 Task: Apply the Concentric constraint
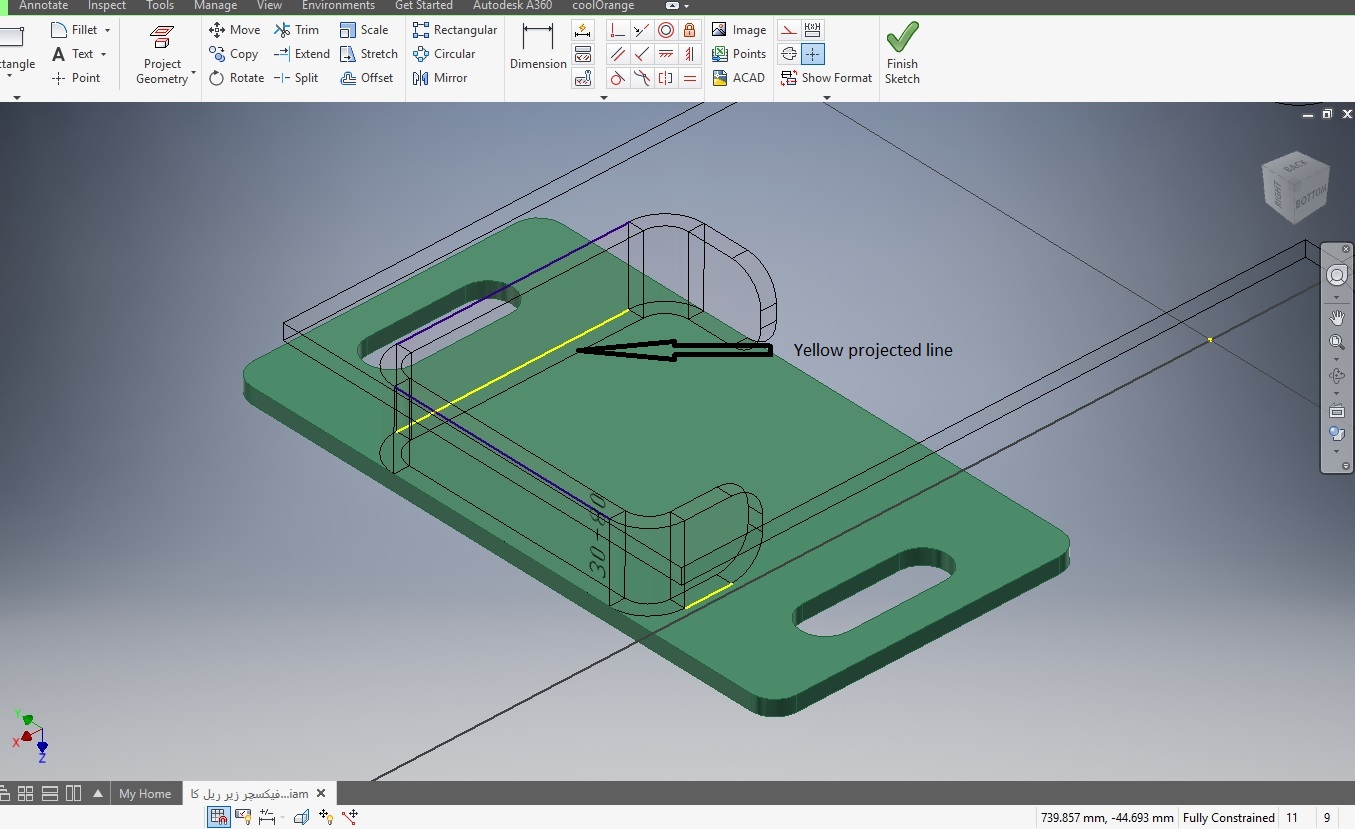coord(666,30)
